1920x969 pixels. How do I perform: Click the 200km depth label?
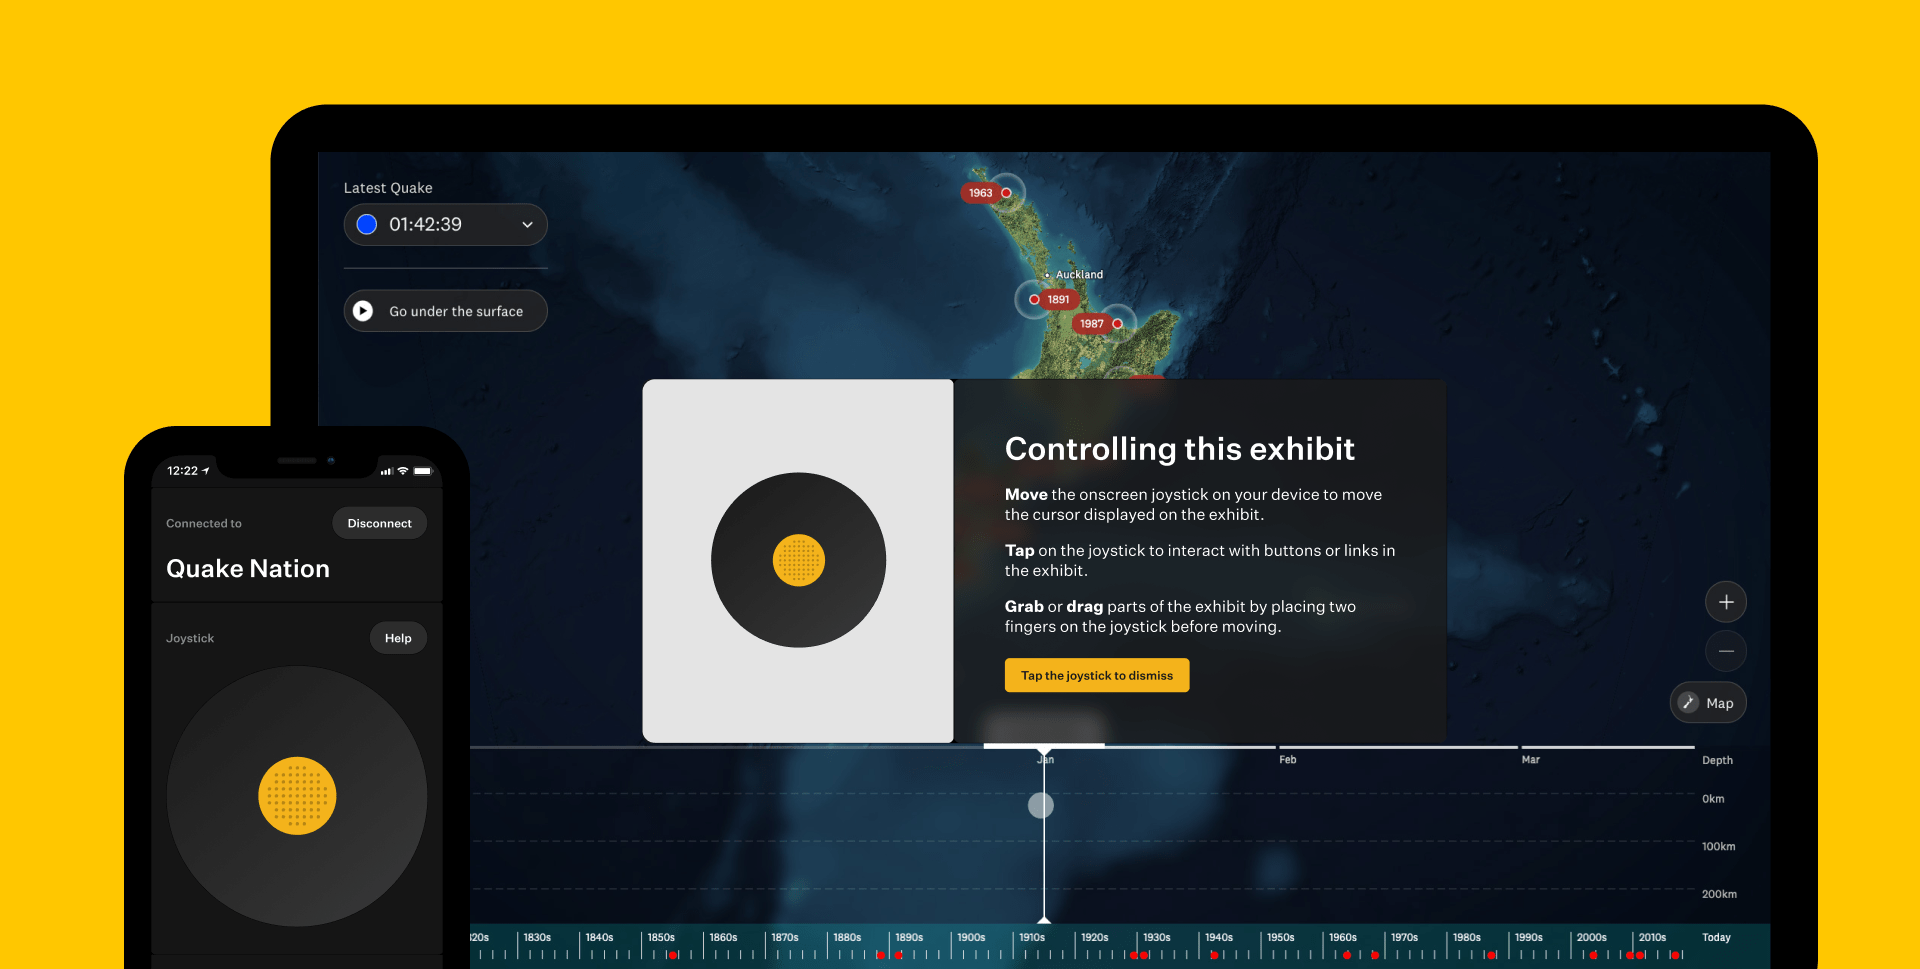coord(1720,894)
